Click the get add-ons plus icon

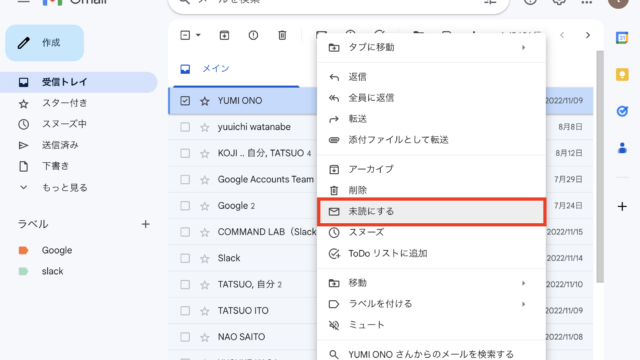tap(622, 207)
